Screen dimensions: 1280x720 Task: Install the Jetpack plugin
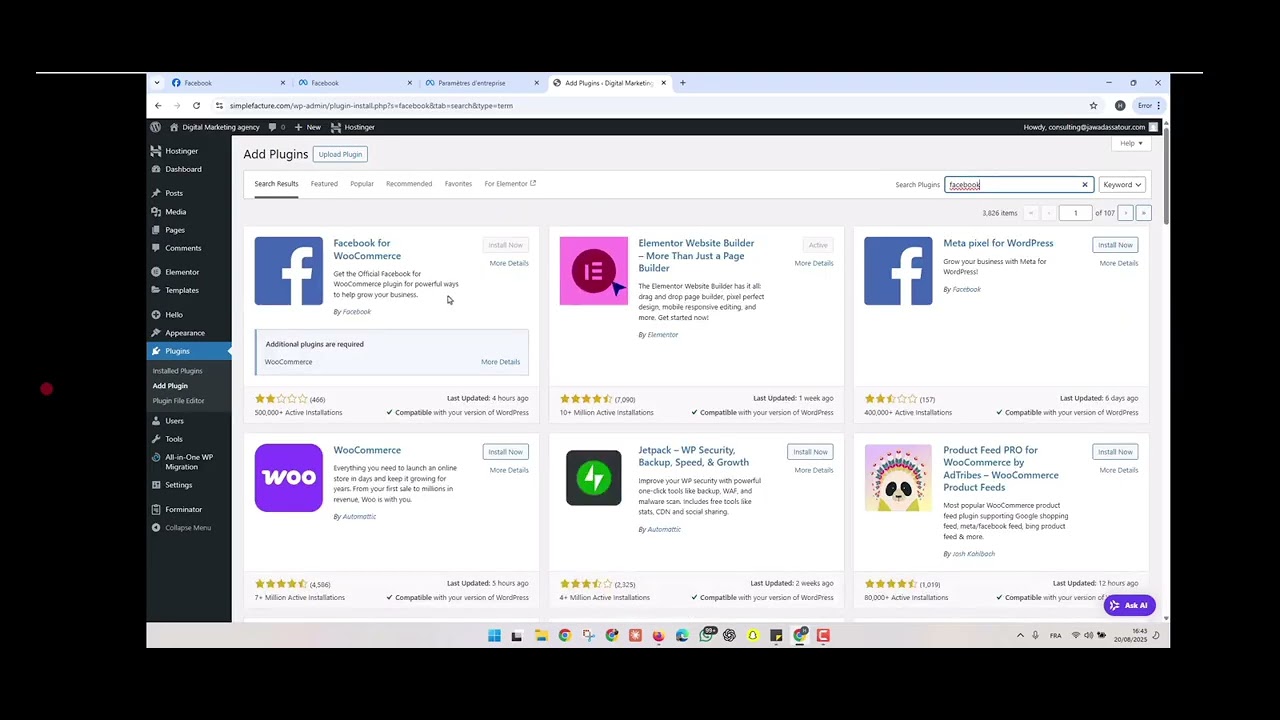pos(810,452)
